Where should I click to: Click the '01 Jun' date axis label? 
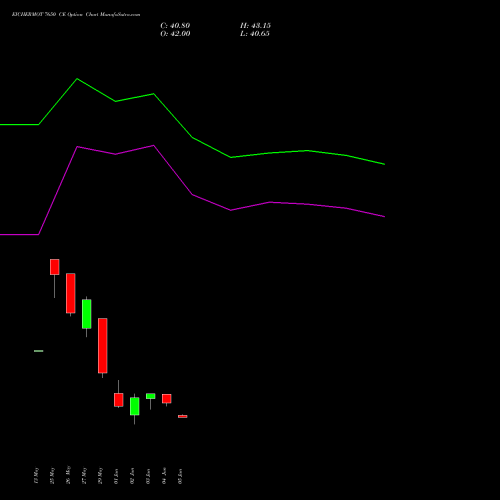click(x=116, y=476)
